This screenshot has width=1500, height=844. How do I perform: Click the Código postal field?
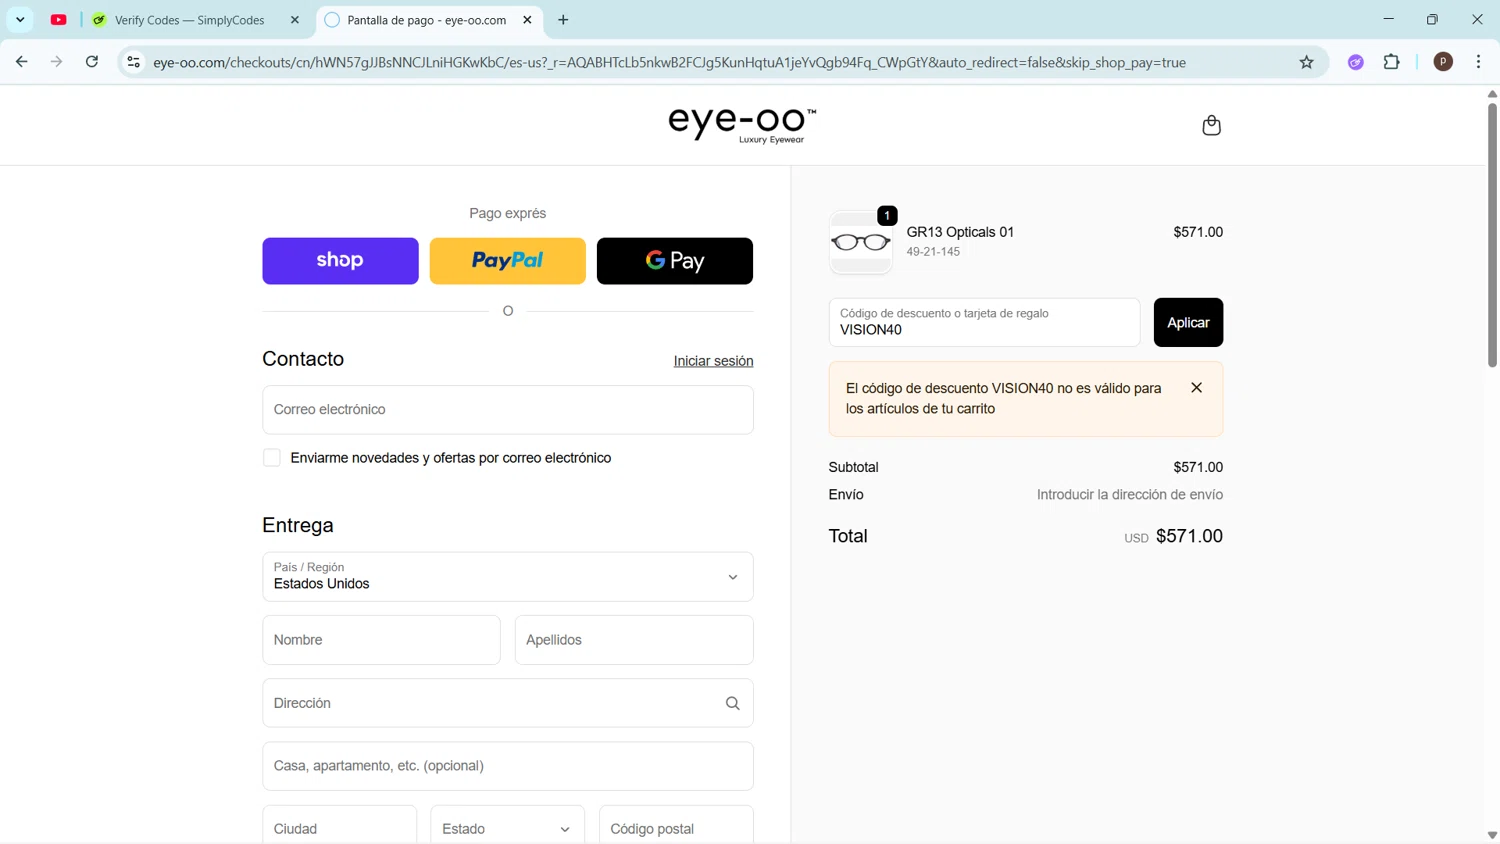click(676, 828)
